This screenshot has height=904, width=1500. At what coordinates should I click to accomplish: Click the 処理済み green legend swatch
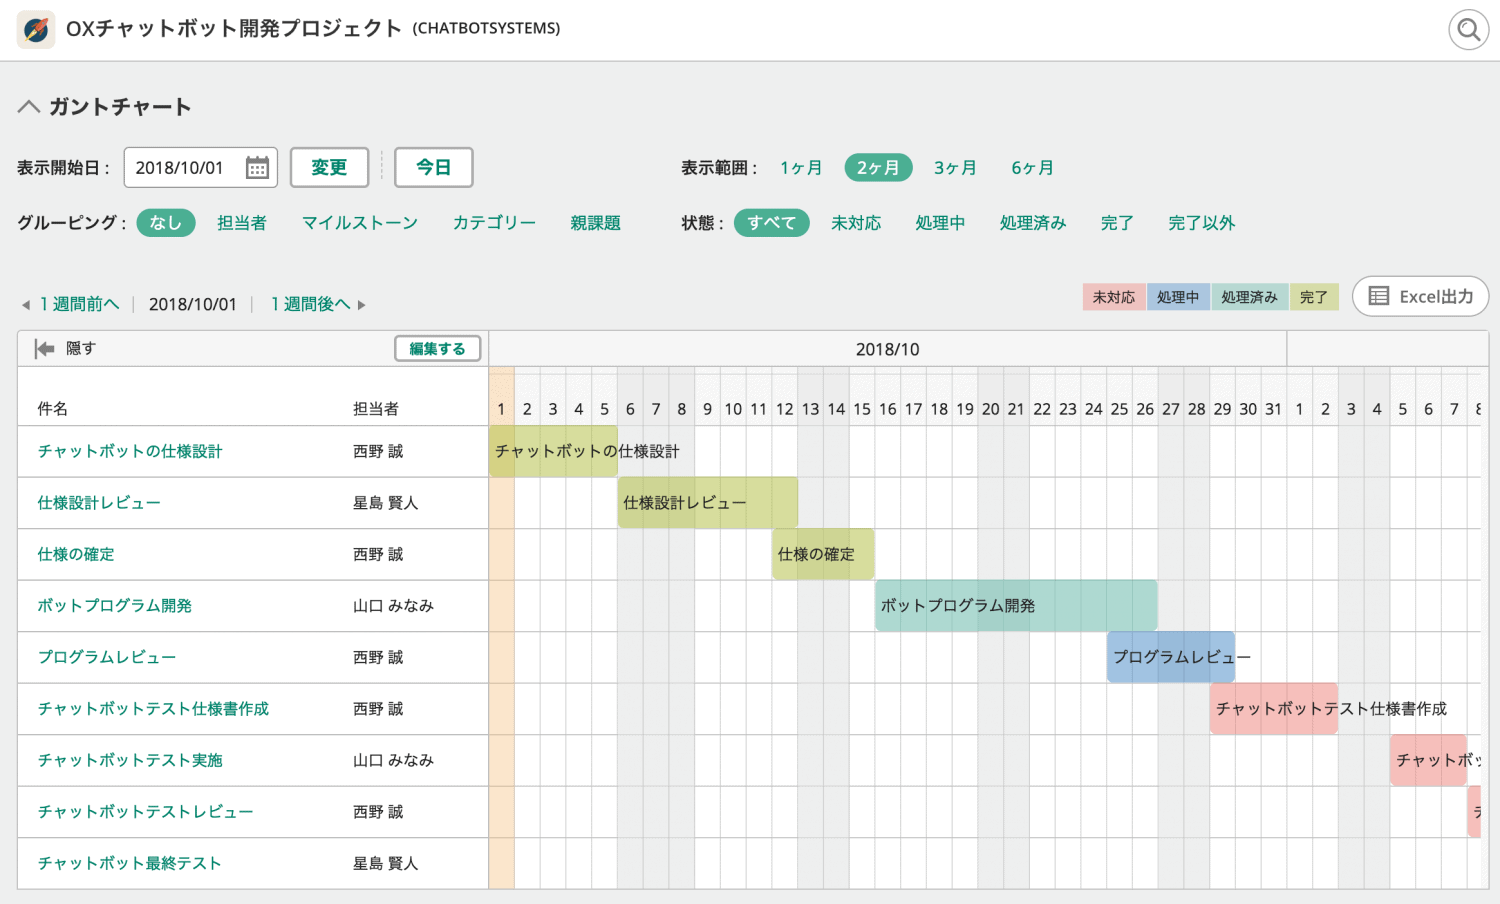1250,297
